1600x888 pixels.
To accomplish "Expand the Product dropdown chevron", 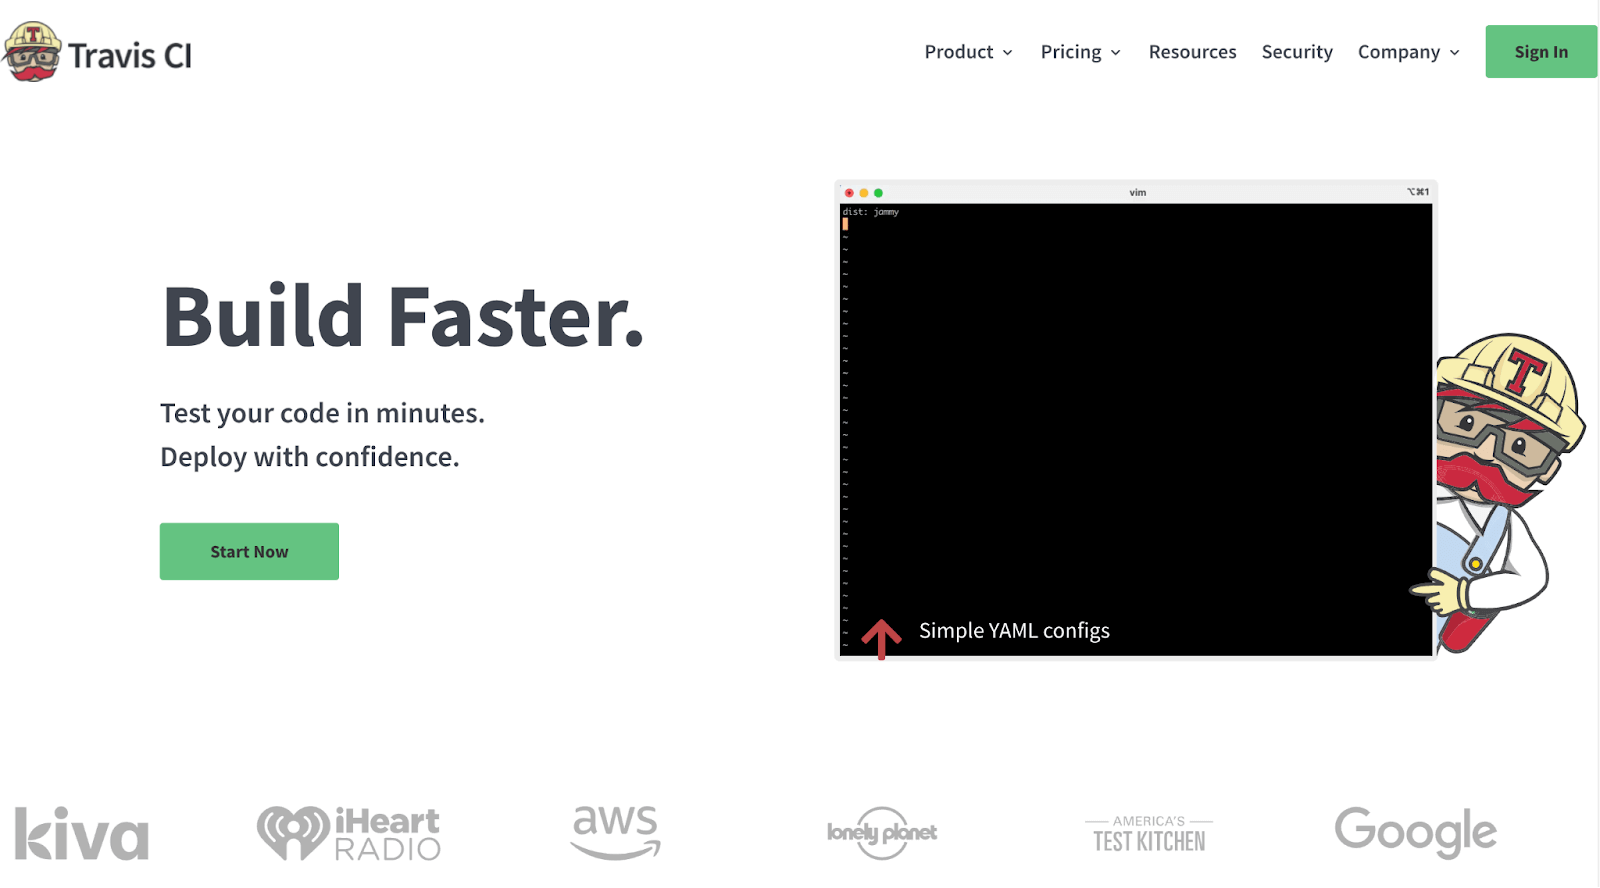I will 1007,53.
